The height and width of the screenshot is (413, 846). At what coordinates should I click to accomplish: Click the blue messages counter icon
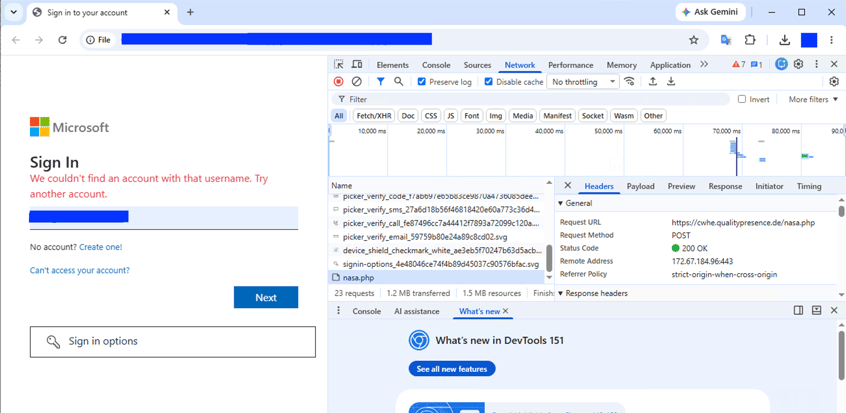(756, 65)
